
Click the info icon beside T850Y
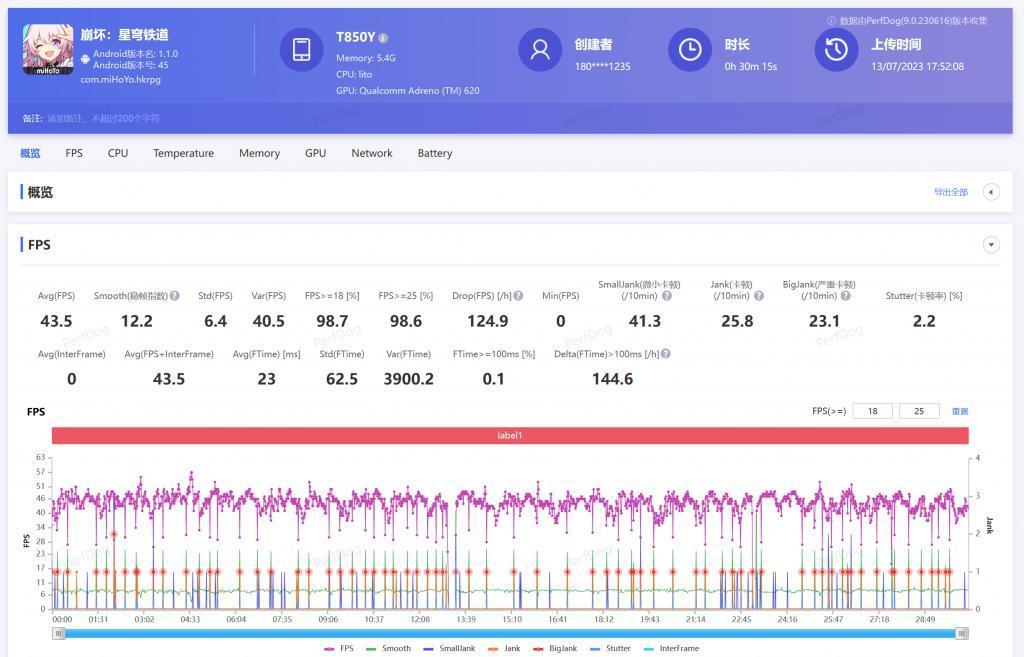pyautogui.click(x=383, y=38)
